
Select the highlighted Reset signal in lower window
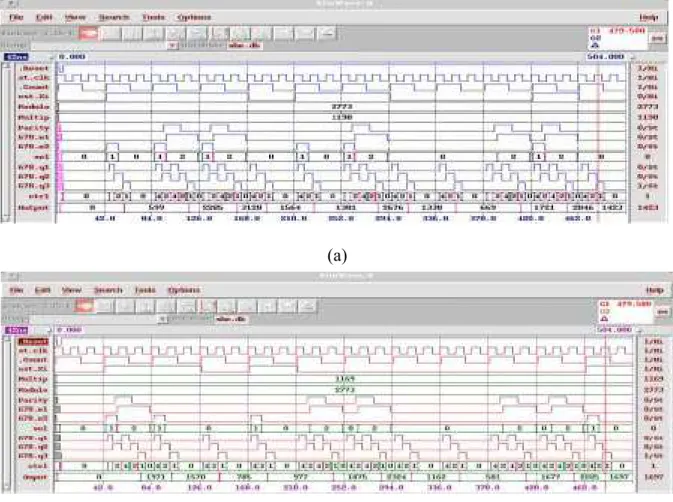[33, 342]
